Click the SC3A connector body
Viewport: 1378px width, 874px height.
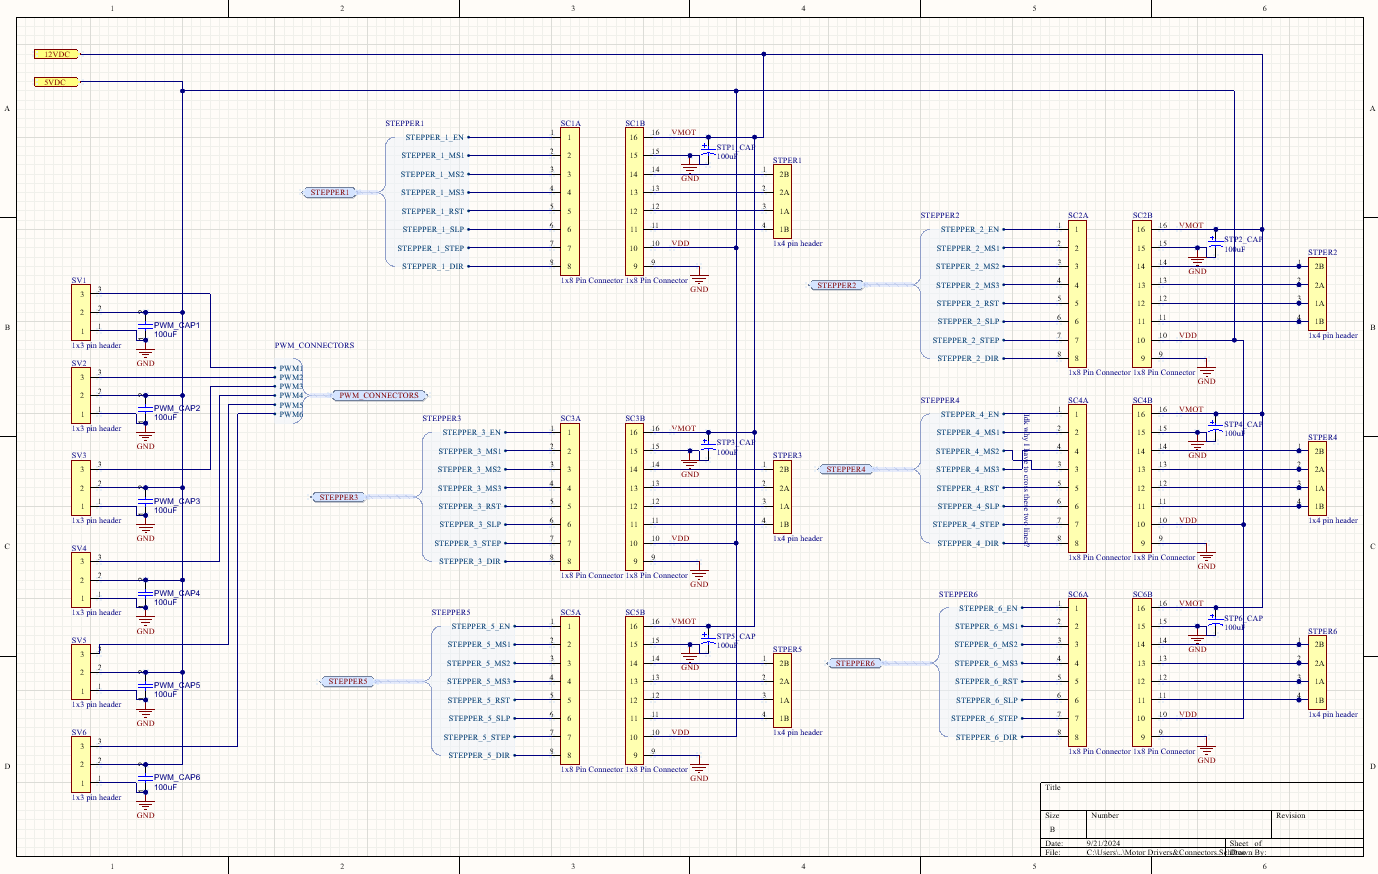570,497
